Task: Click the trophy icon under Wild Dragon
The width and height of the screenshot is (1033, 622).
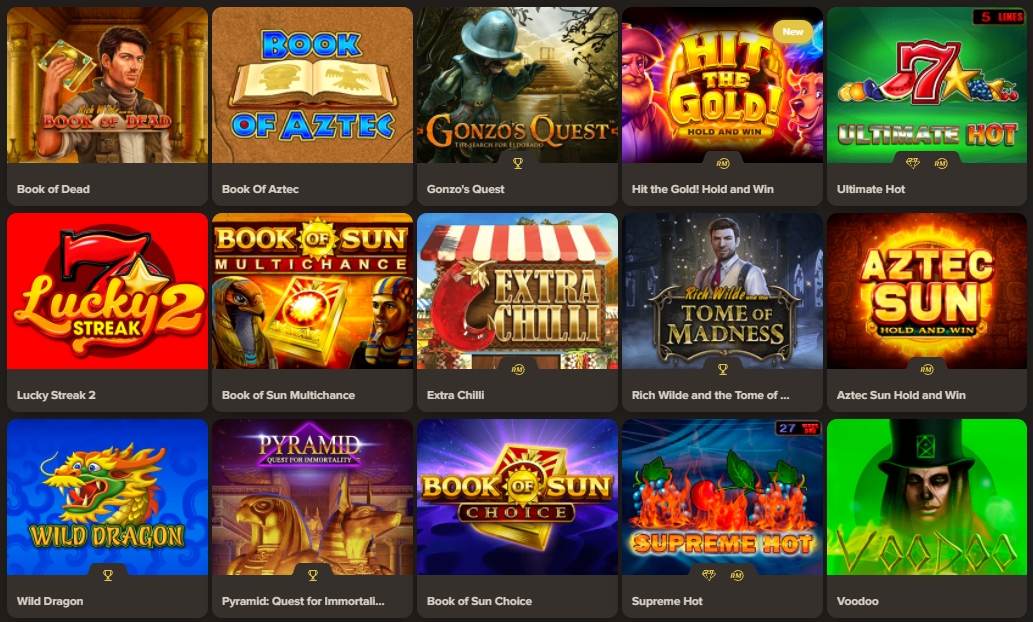Action: [x=108, y=575]
